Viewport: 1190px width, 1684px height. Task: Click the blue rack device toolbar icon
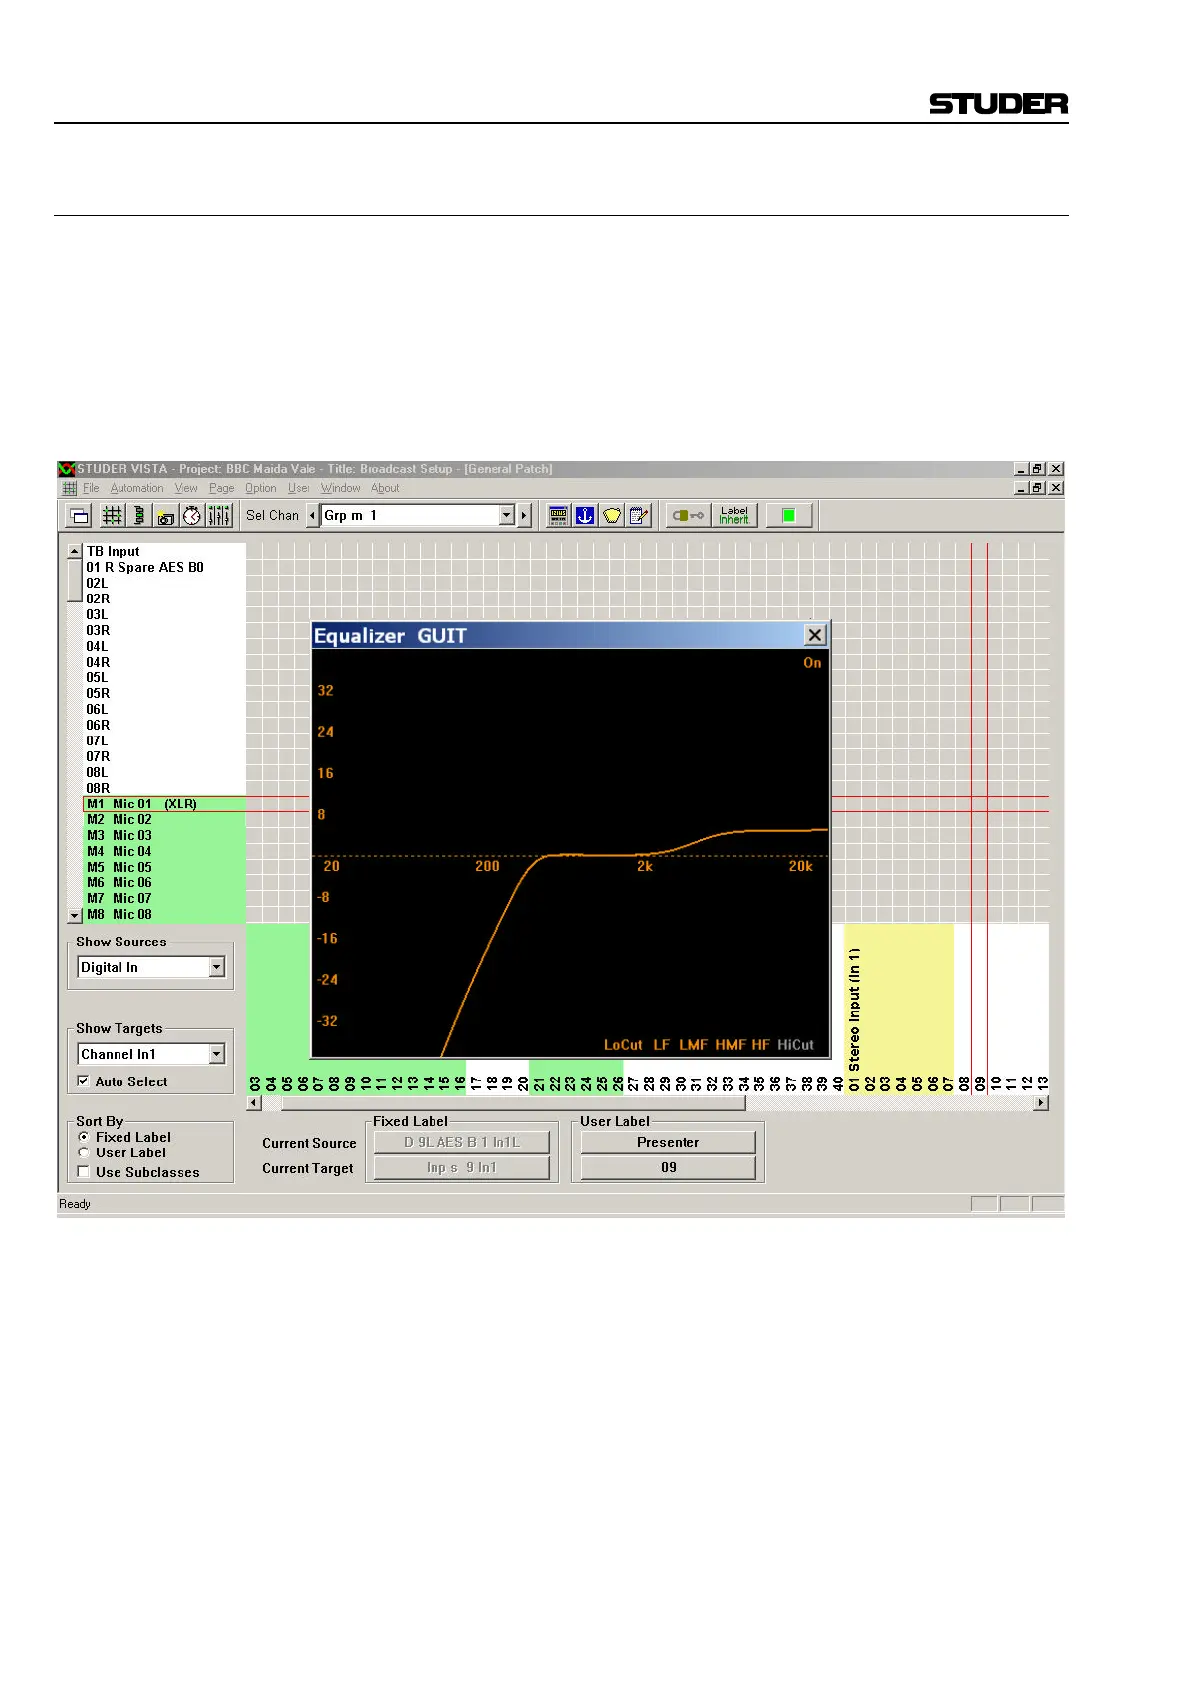[x=559, y=516]
